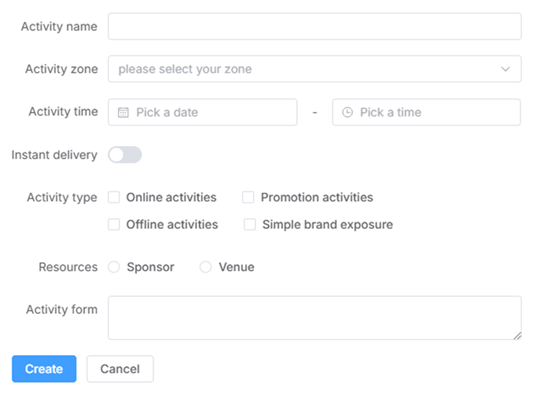Screen dimensions: 554x402
Task: Click the resize grip of Activity form textarea
Action: click(x=517, y=336)
